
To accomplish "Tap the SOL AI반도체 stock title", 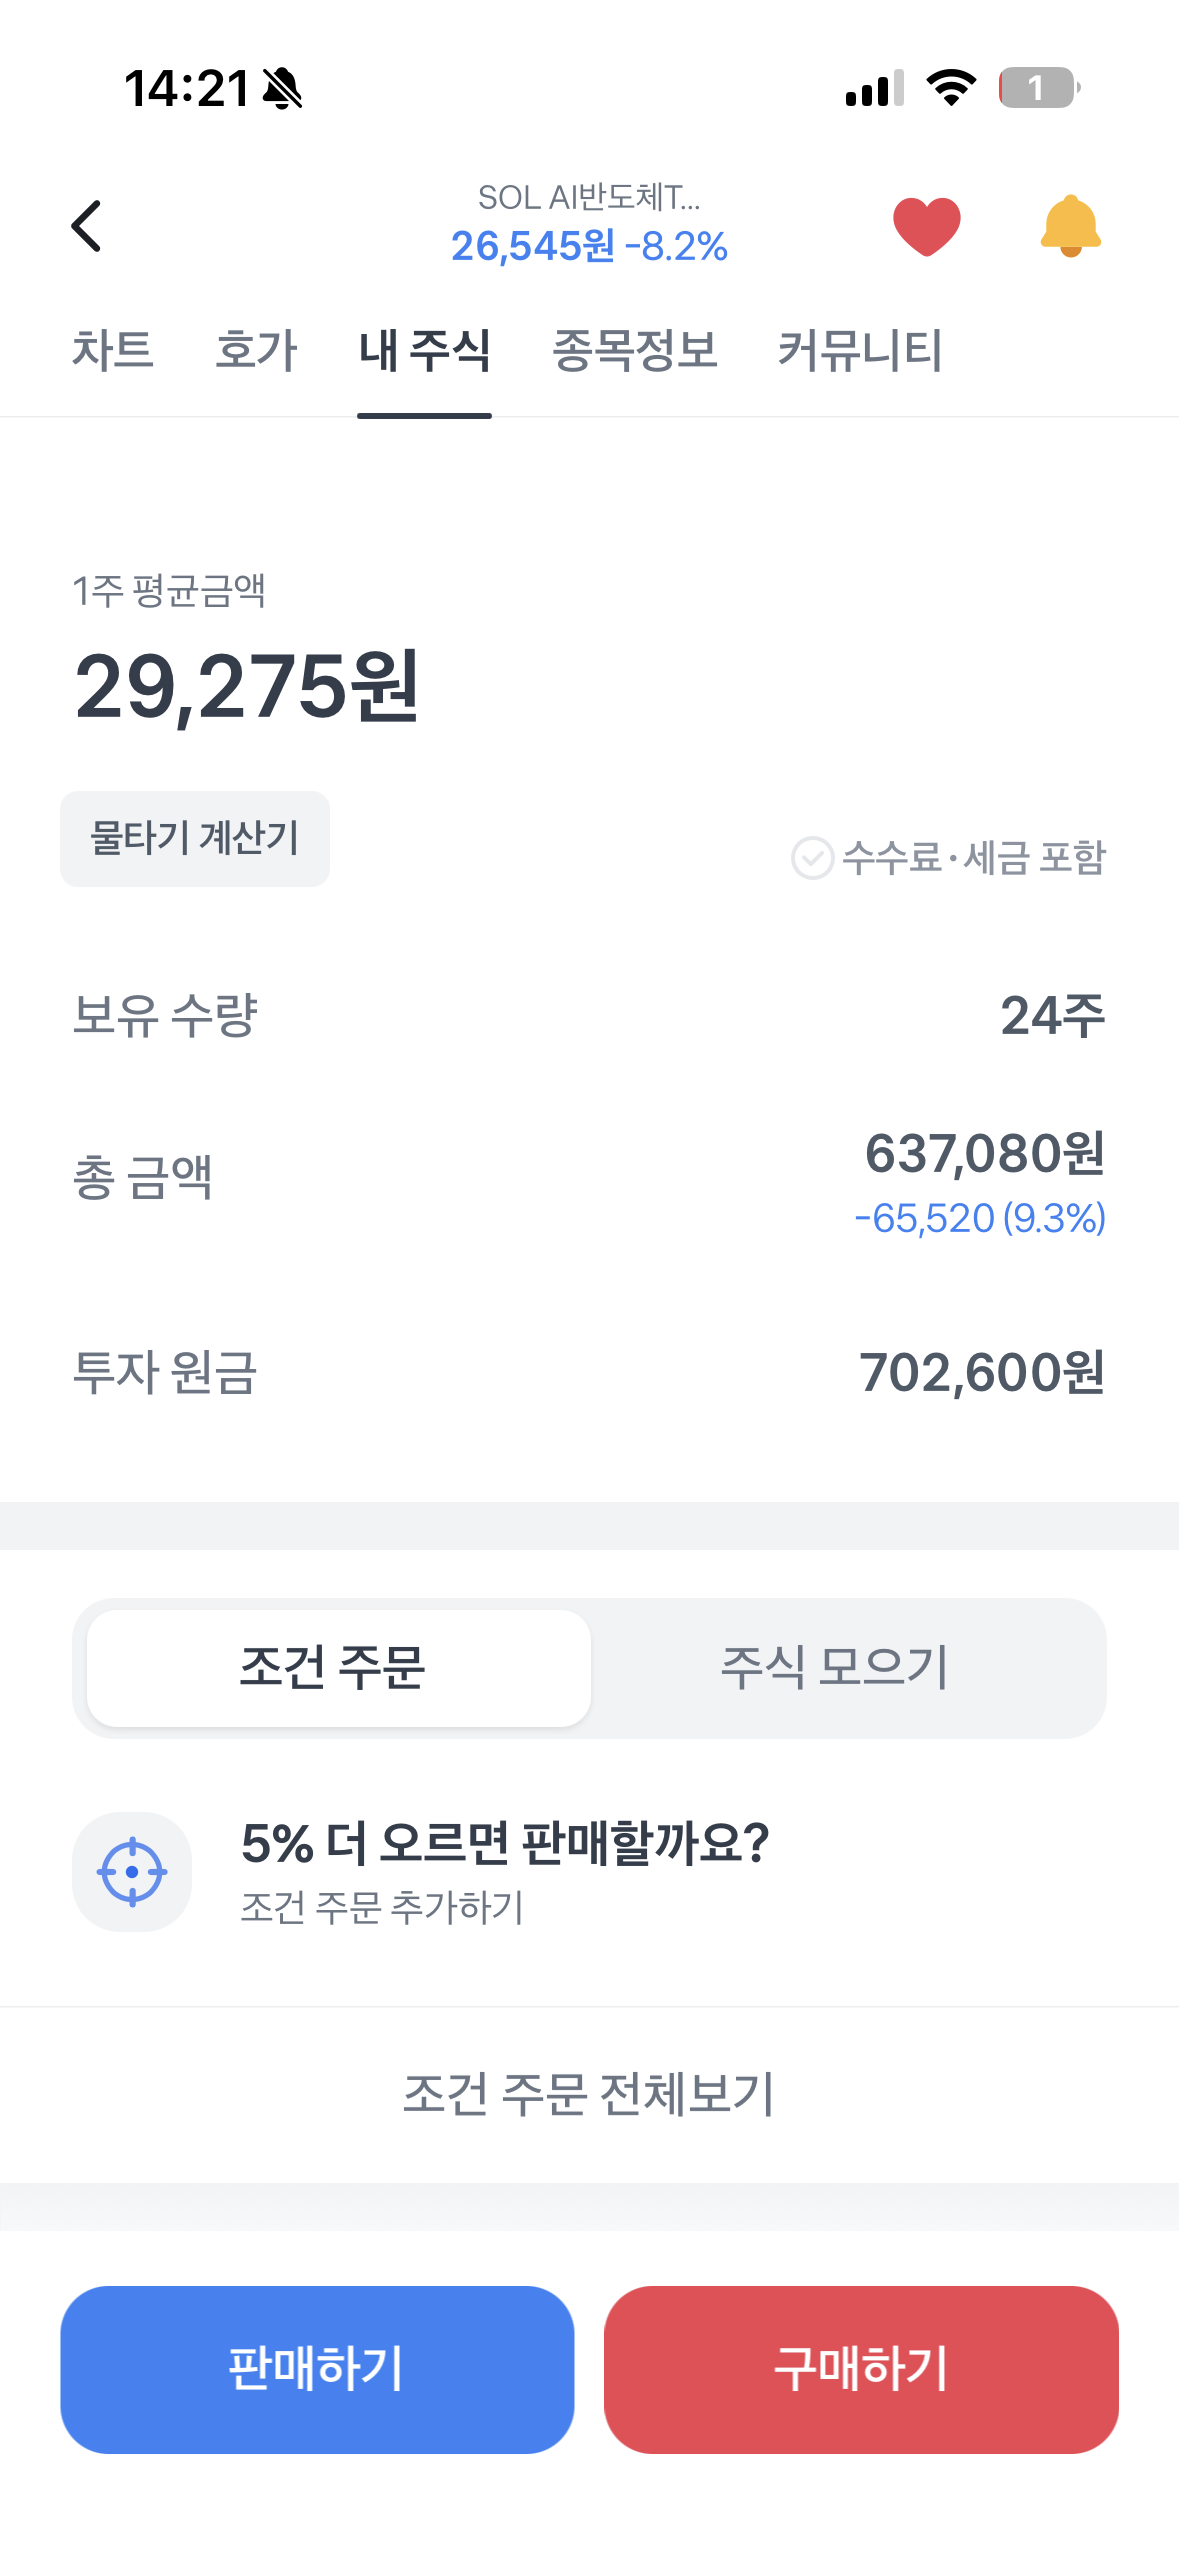I will tap(589, 198).
